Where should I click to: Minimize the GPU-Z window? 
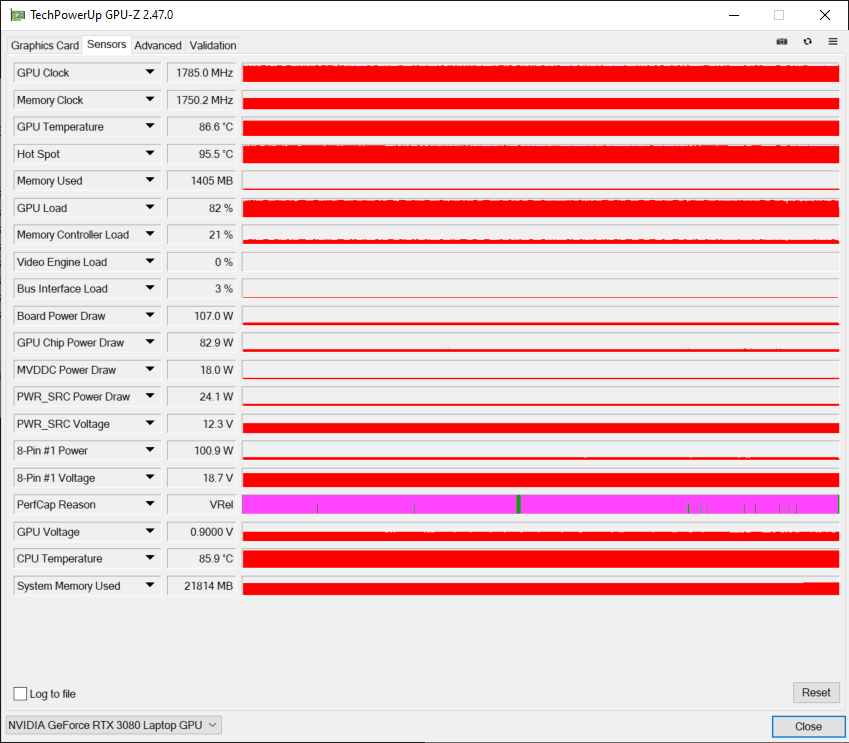(734, 15)
